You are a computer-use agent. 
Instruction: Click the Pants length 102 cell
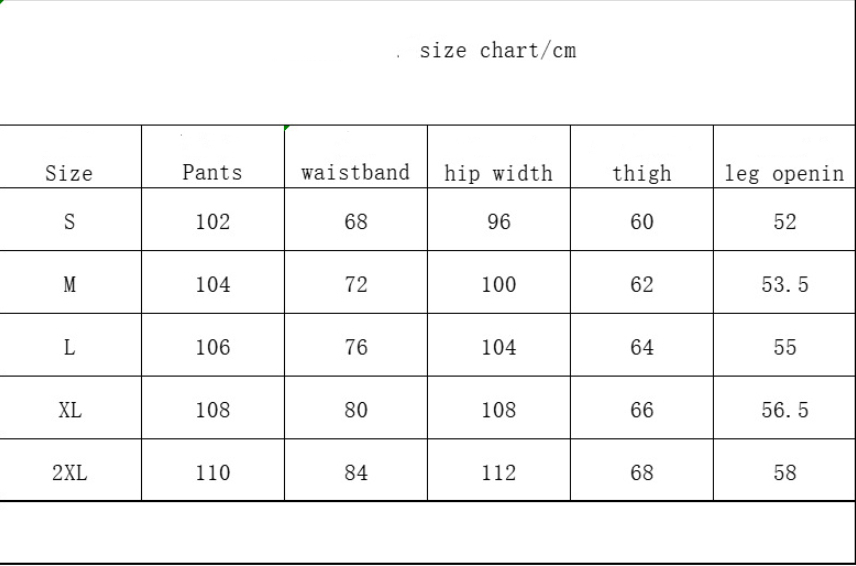click(x=212, y=222)
